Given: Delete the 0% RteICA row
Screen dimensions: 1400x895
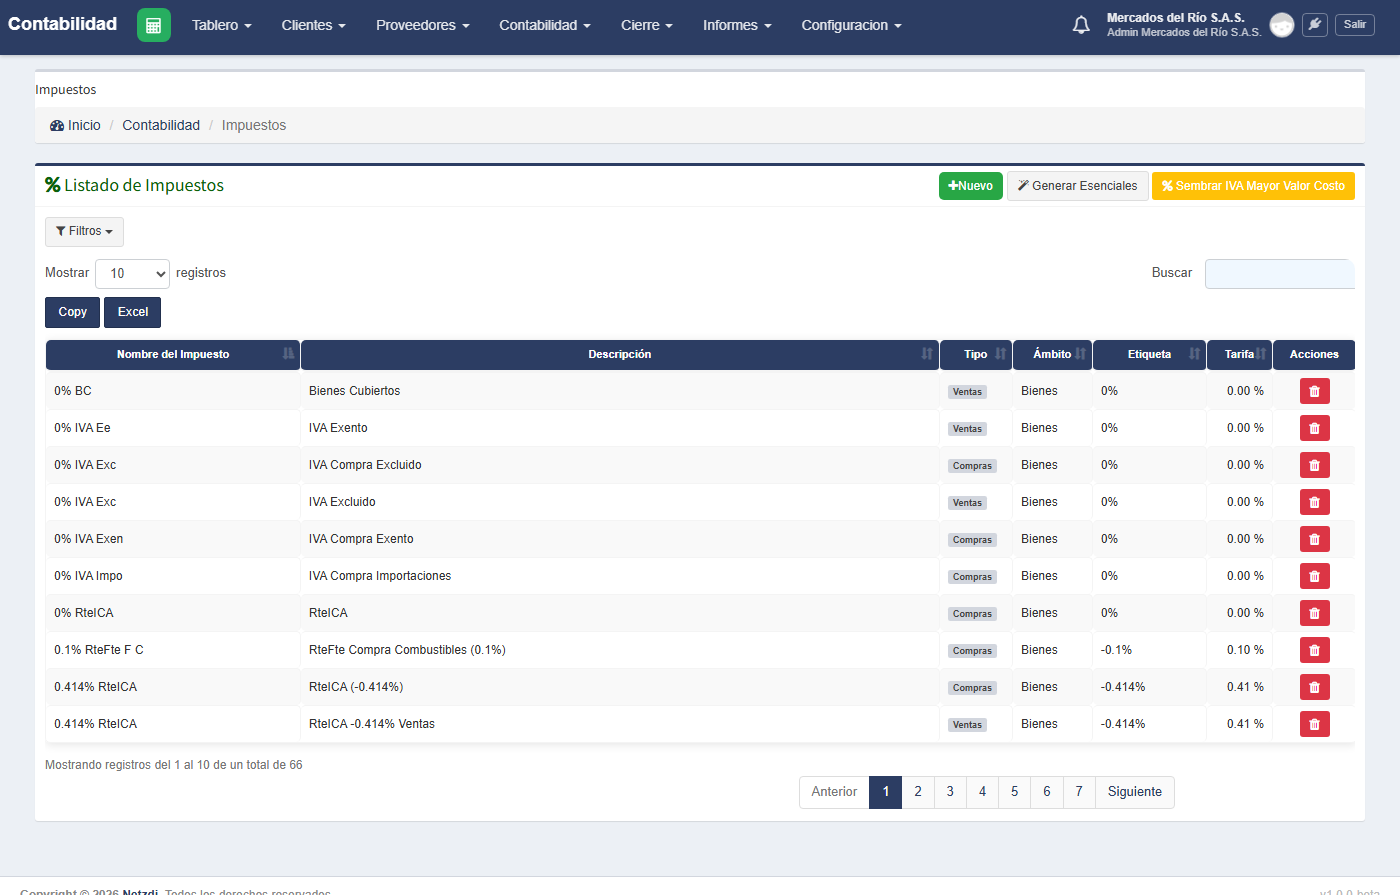Looking at the screenshot, I should pyautogui.click(x=1314, y=613).
